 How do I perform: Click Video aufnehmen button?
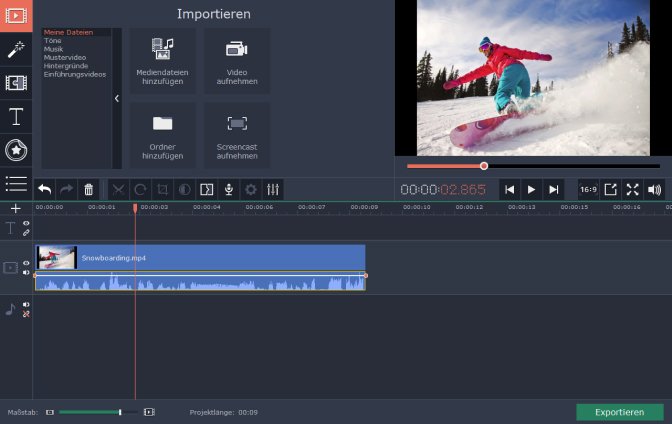pos(237,61)
